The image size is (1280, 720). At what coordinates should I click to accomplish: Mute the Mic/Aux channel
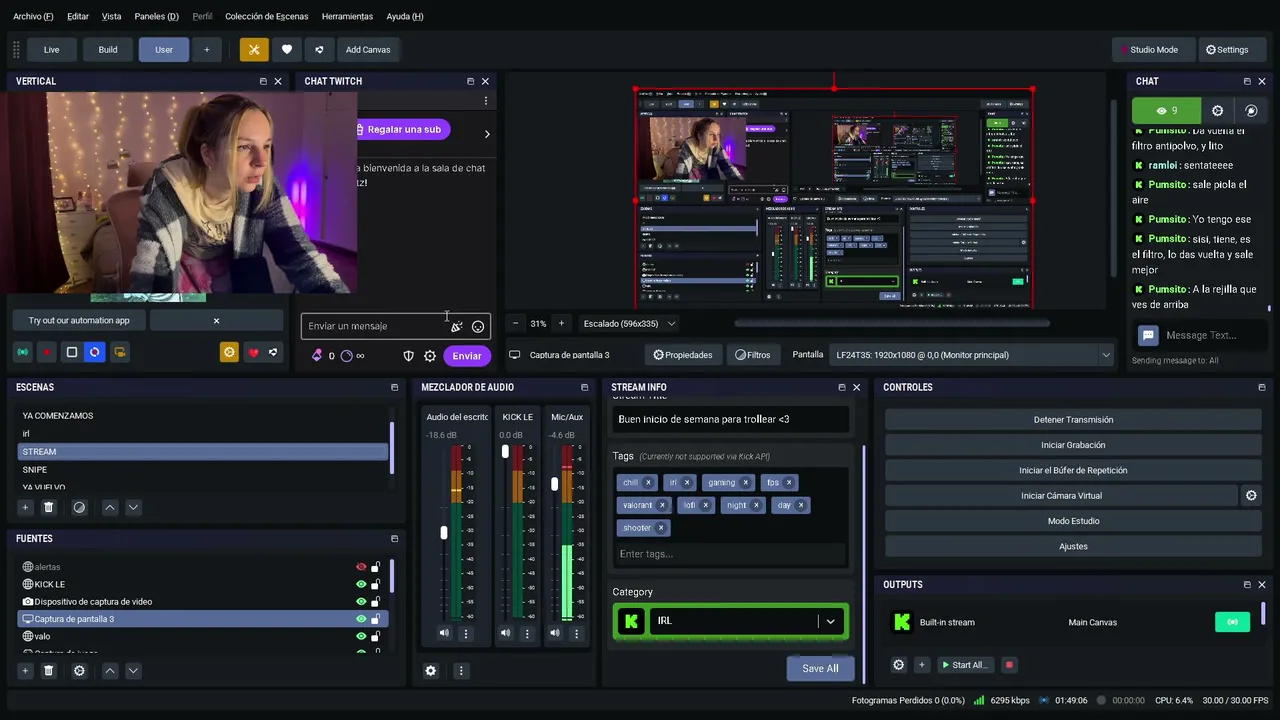click(x=555, y=633)
